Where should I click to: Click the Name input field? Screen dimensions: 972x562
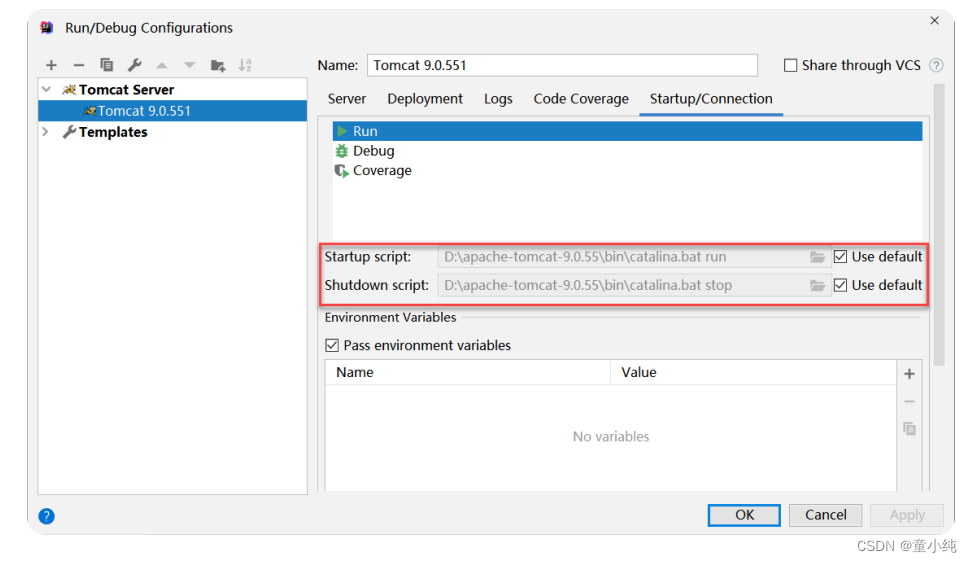pos(562,65)
